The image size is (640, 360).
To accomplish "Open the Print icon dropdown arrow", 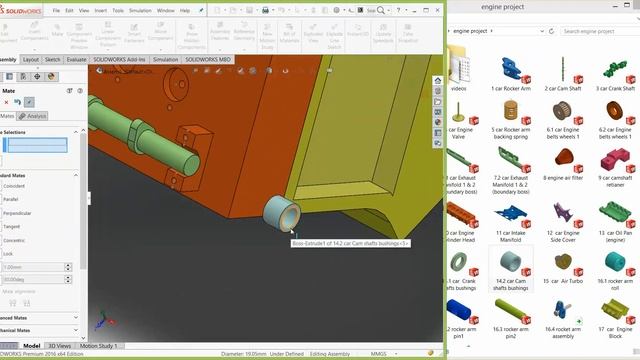I will point(273,10).
